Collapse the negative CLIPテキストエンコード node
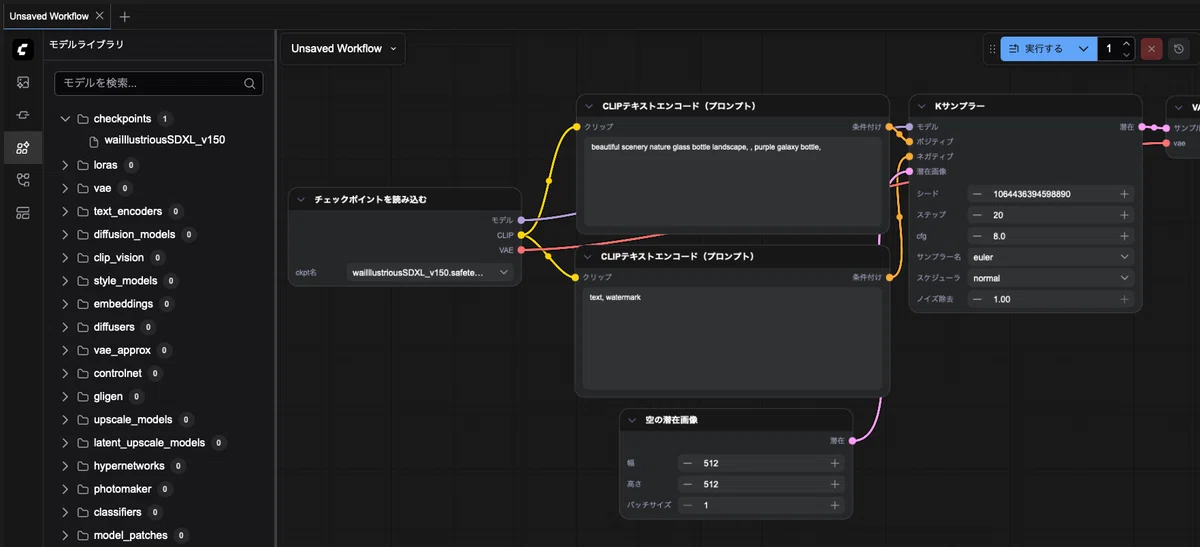1200x547 pixels. point(587,257)
